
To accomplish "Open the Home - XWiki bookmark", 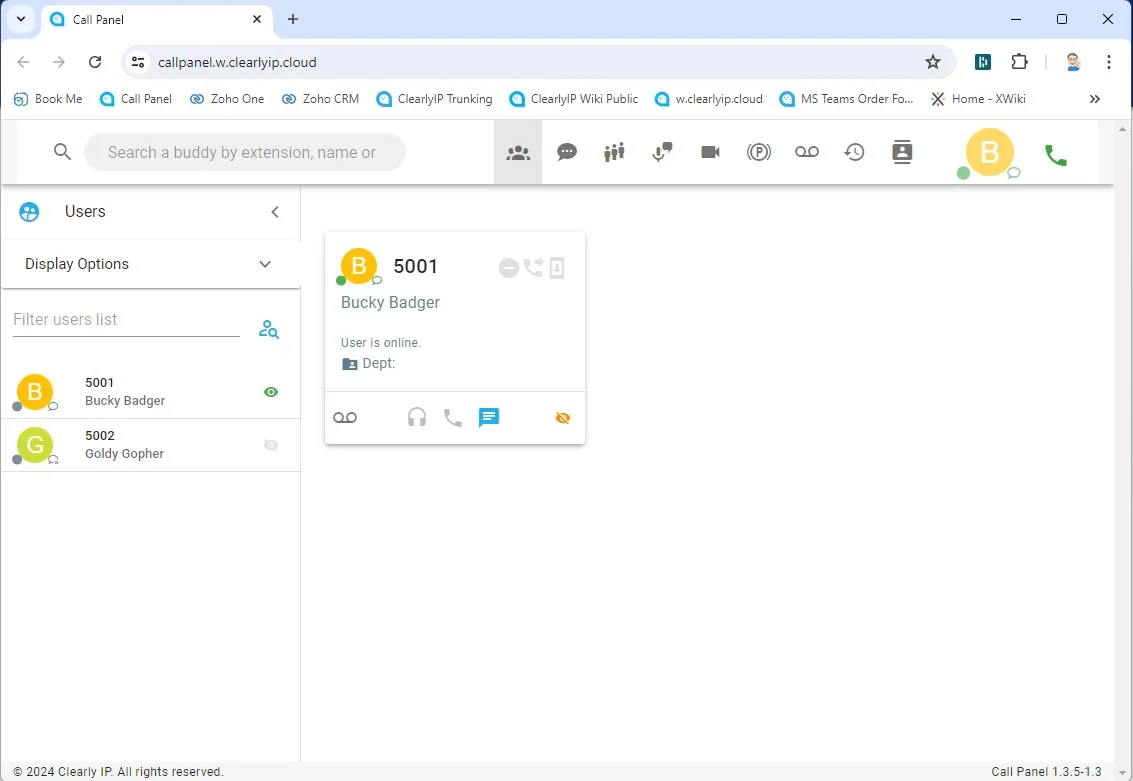I will (978, 99).
